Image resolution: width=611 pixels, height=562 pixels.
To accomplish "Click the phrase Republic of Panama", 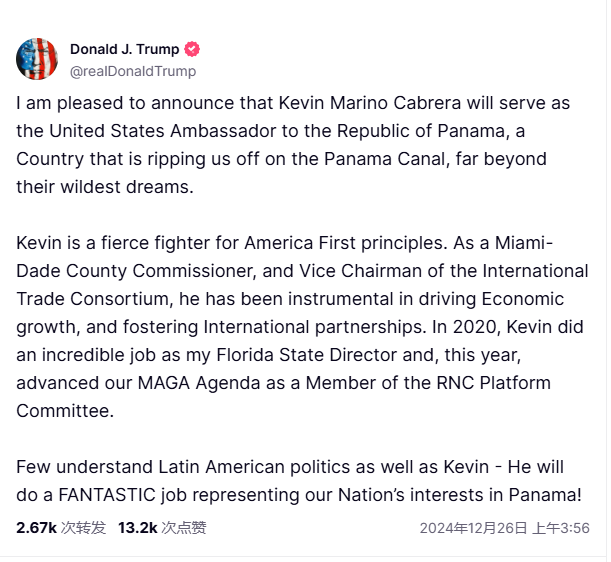I will (440, 131).
